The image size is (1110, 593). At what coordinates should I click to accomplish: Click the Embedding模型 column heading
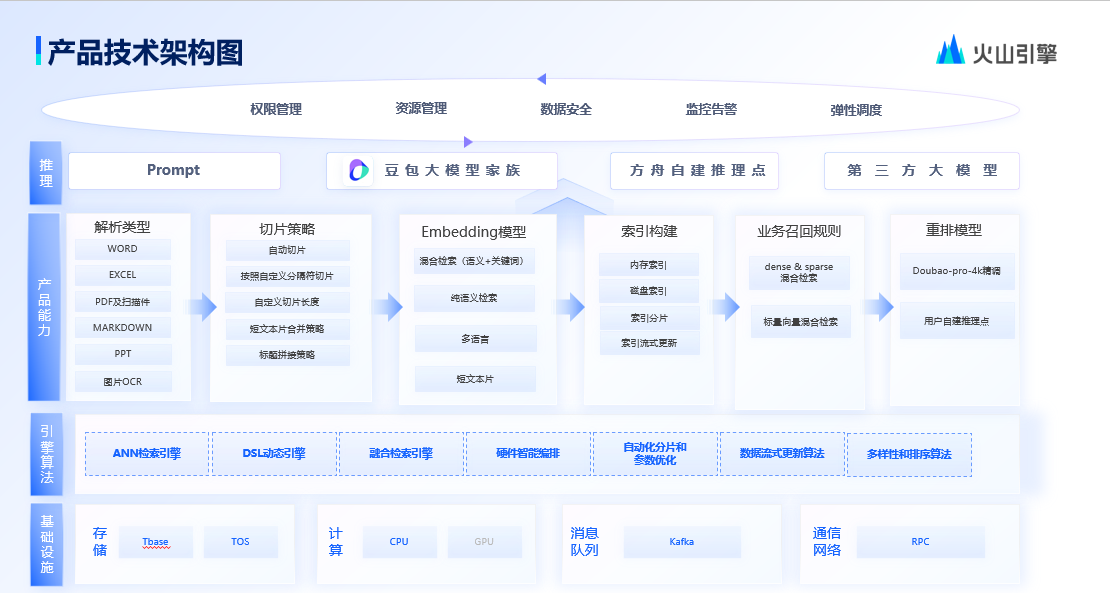click(474, 232)
